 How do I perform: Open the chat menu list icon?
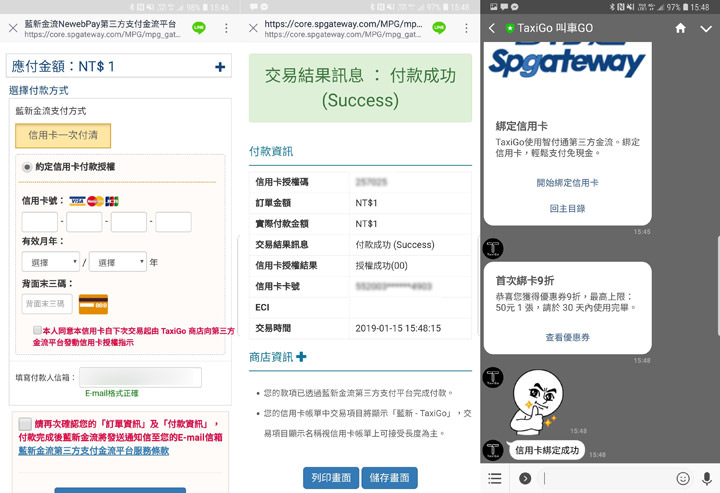point(495,478)
